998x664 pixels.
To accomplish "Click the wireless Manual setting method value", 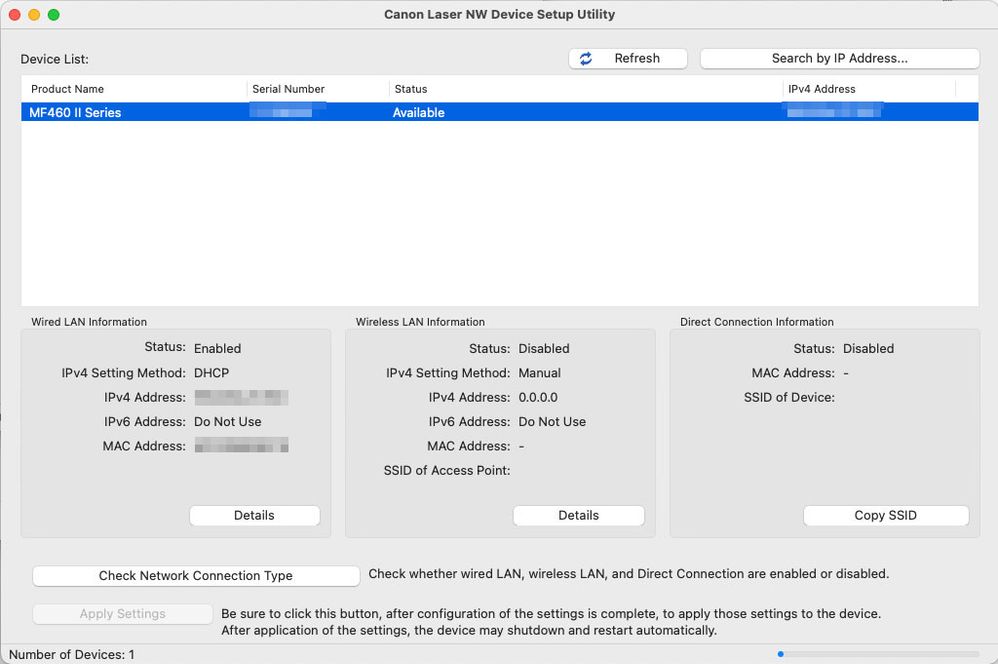I will click(x=540, y=373).
